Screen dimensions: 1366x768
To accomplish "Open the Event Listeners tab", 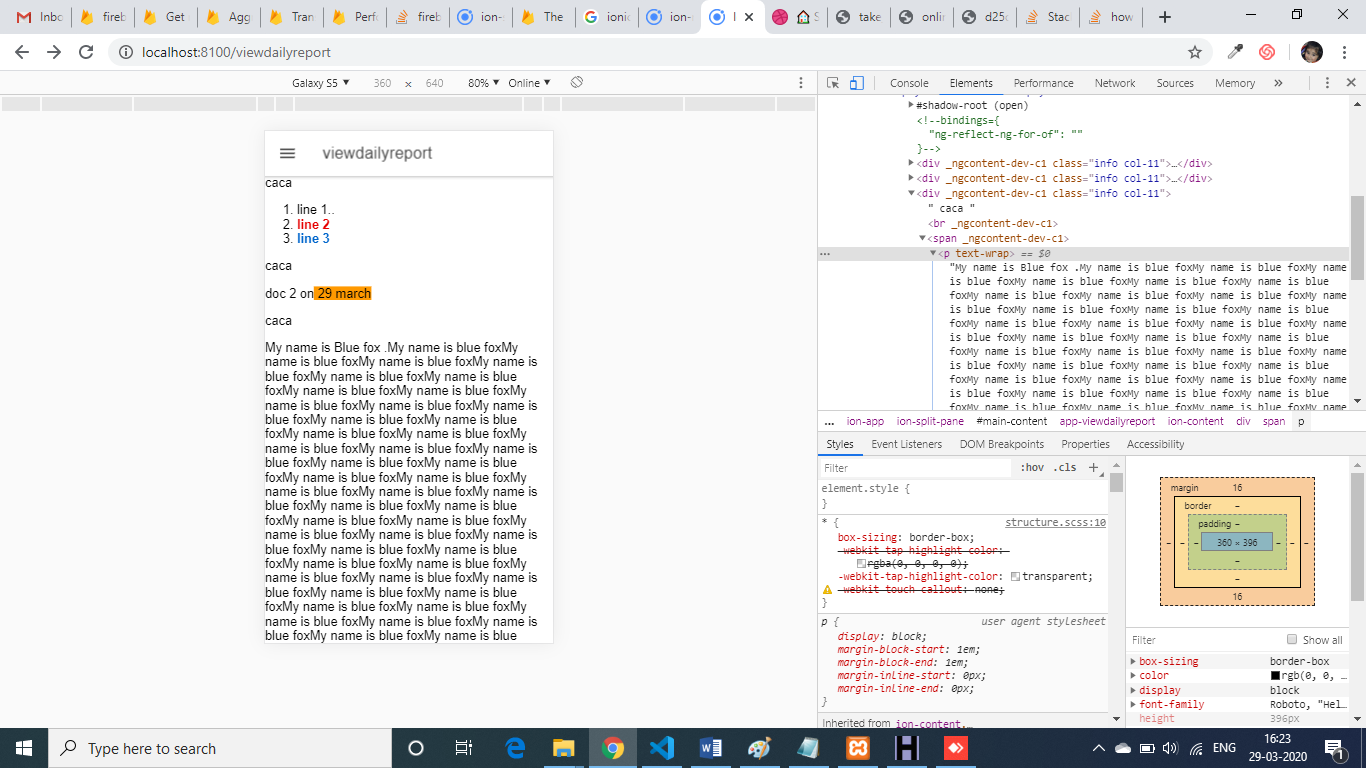I will pyautogui.click(x=906, y=444).
